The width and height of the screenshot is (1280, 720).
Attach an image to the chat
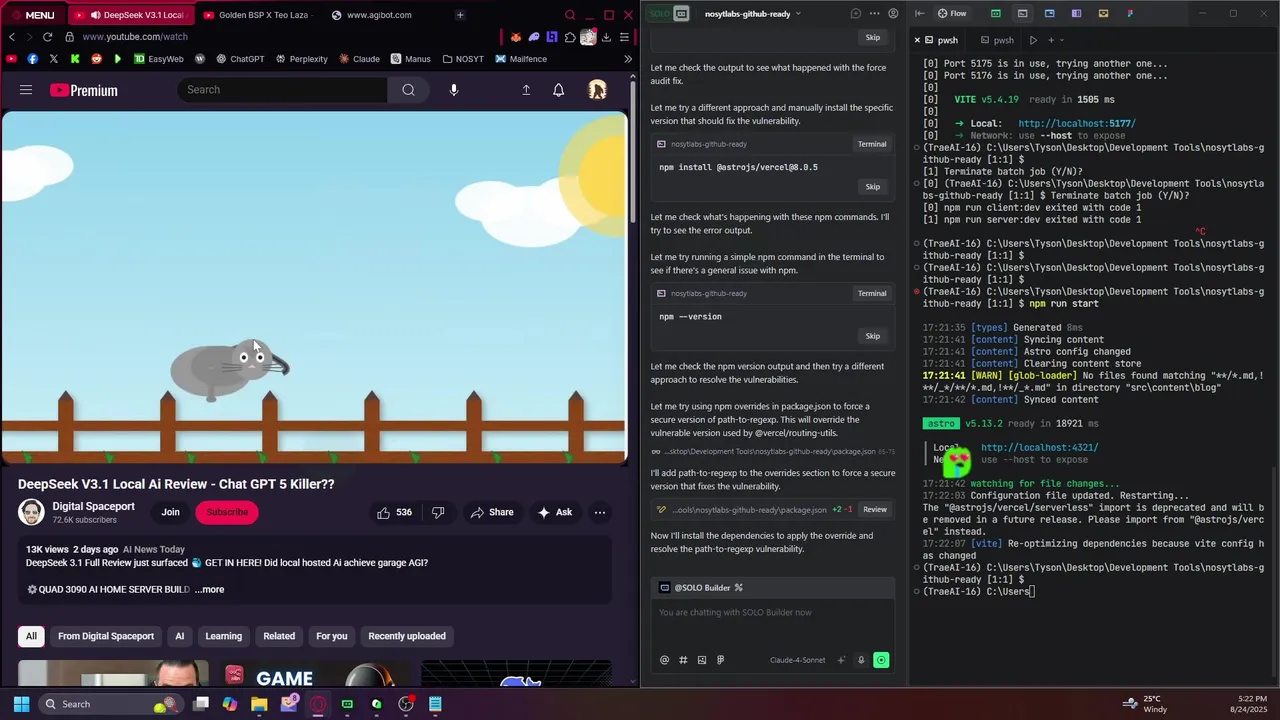(702, 660)
